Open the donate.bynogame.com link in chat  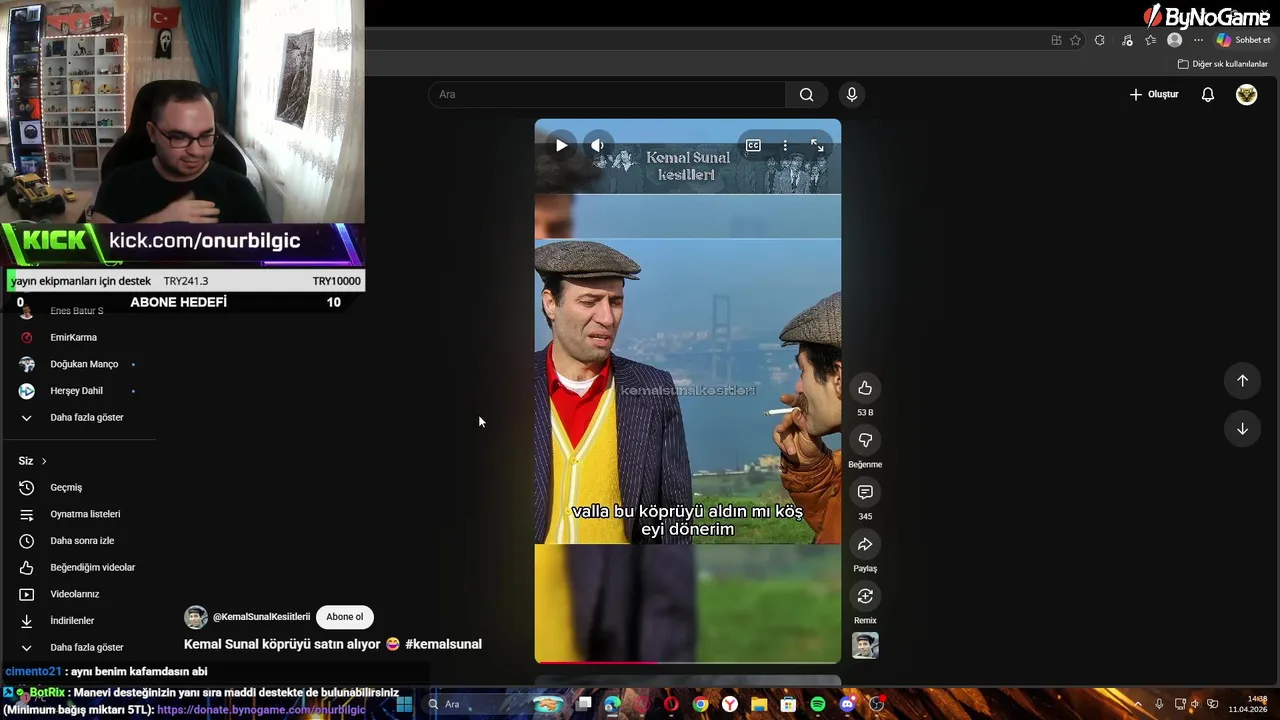[261, 710]
